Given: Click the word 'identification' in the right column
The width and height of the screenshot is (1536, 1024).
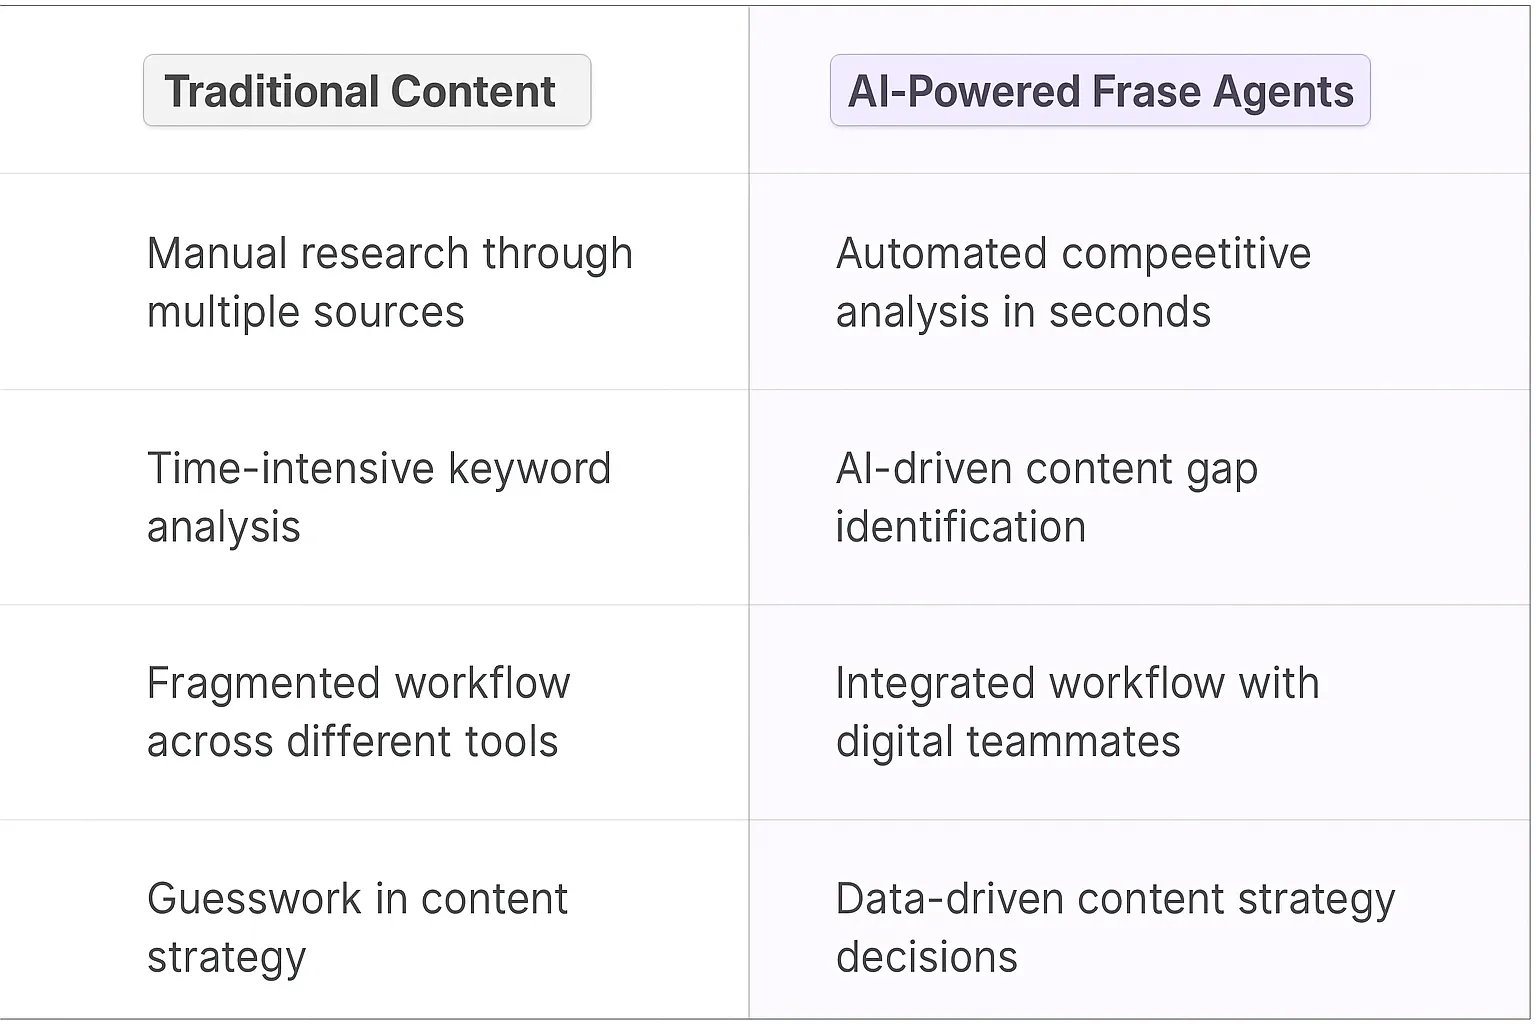Looking at the screenshot, I should [x=960, y=527].
